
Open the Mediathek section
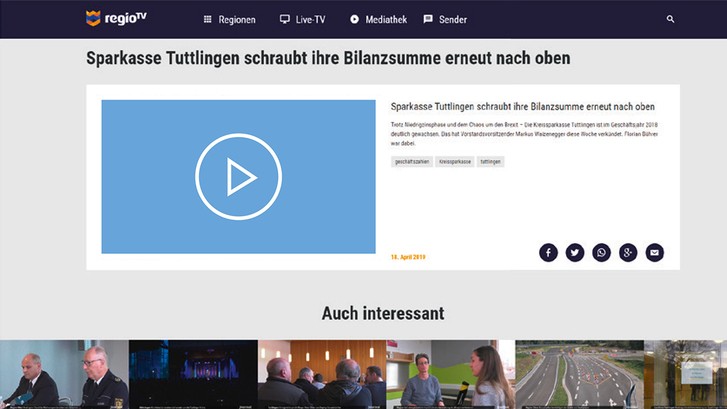pos(379,19)
